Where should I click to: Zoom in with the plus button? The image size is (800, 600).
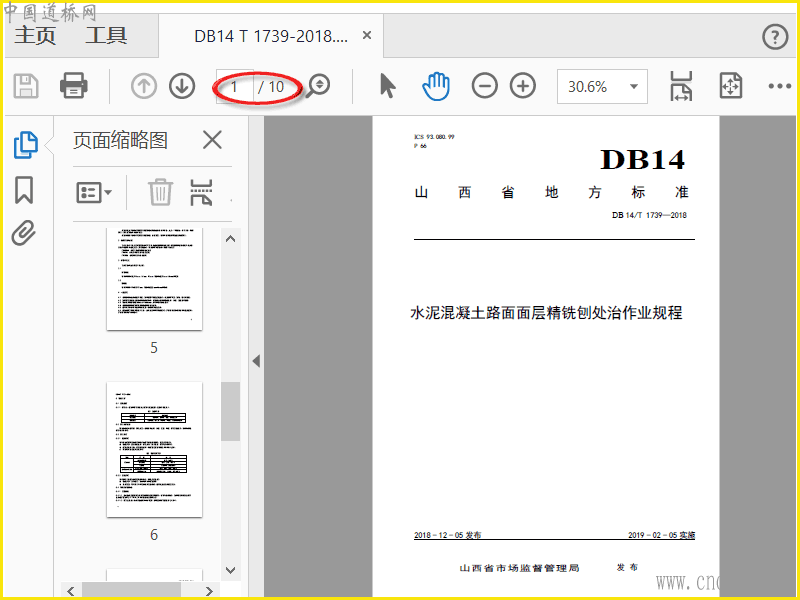point(523,86)
